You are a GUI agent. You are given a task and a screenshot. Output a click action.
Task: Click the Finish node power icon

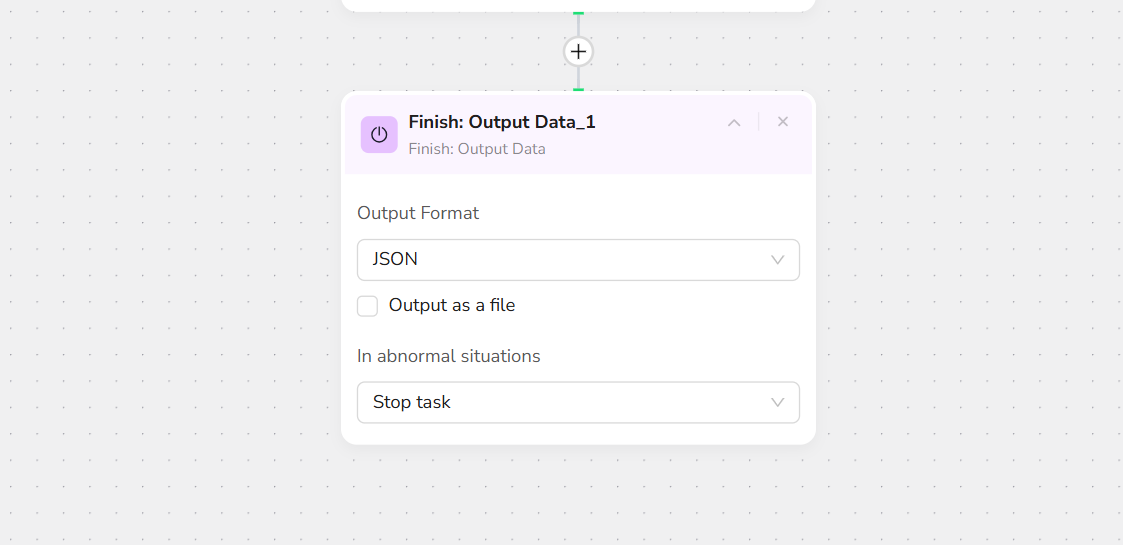[x=379, y=135]
